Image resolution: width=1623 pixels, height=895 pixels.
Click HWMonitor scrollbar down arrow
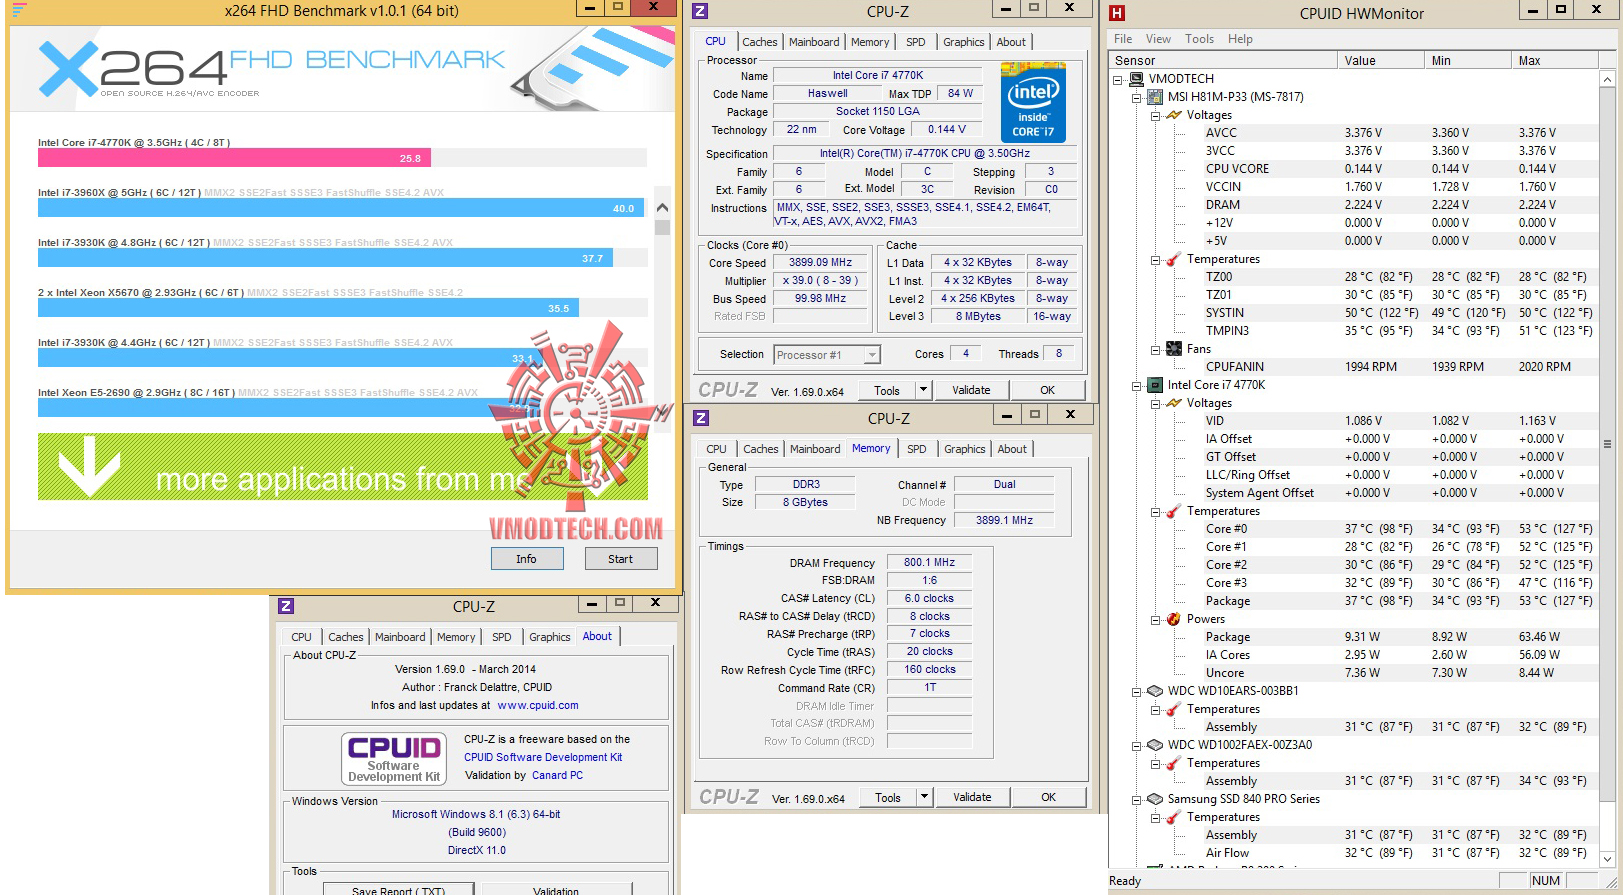pos(1607,858)
